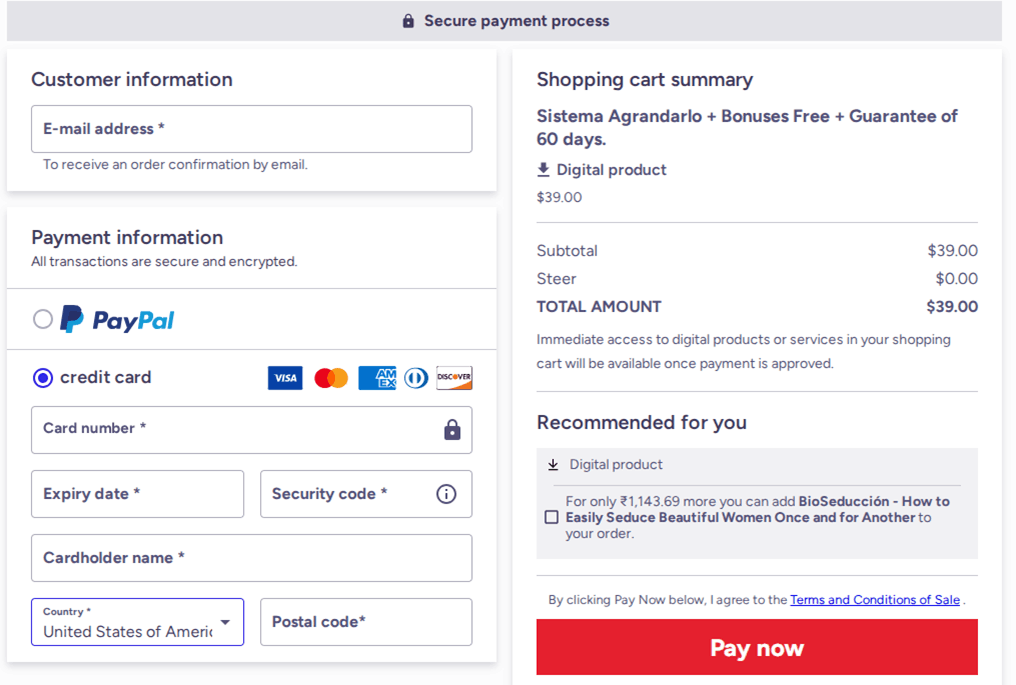The image size is (1016, 685).
Task: Click the Visa card icon
Action: click(x=285, y=378)
